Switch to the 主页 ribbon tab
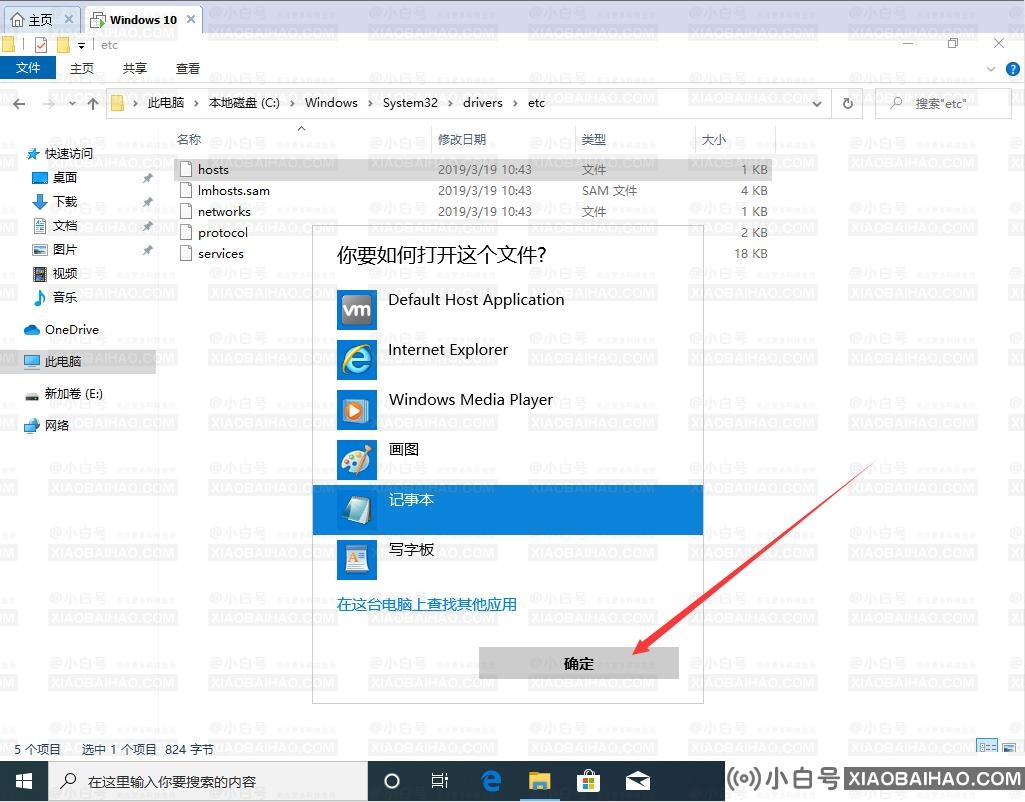The width and height of the screenshot is (1025, 802). pyautogui.click(x=82, y=69)
